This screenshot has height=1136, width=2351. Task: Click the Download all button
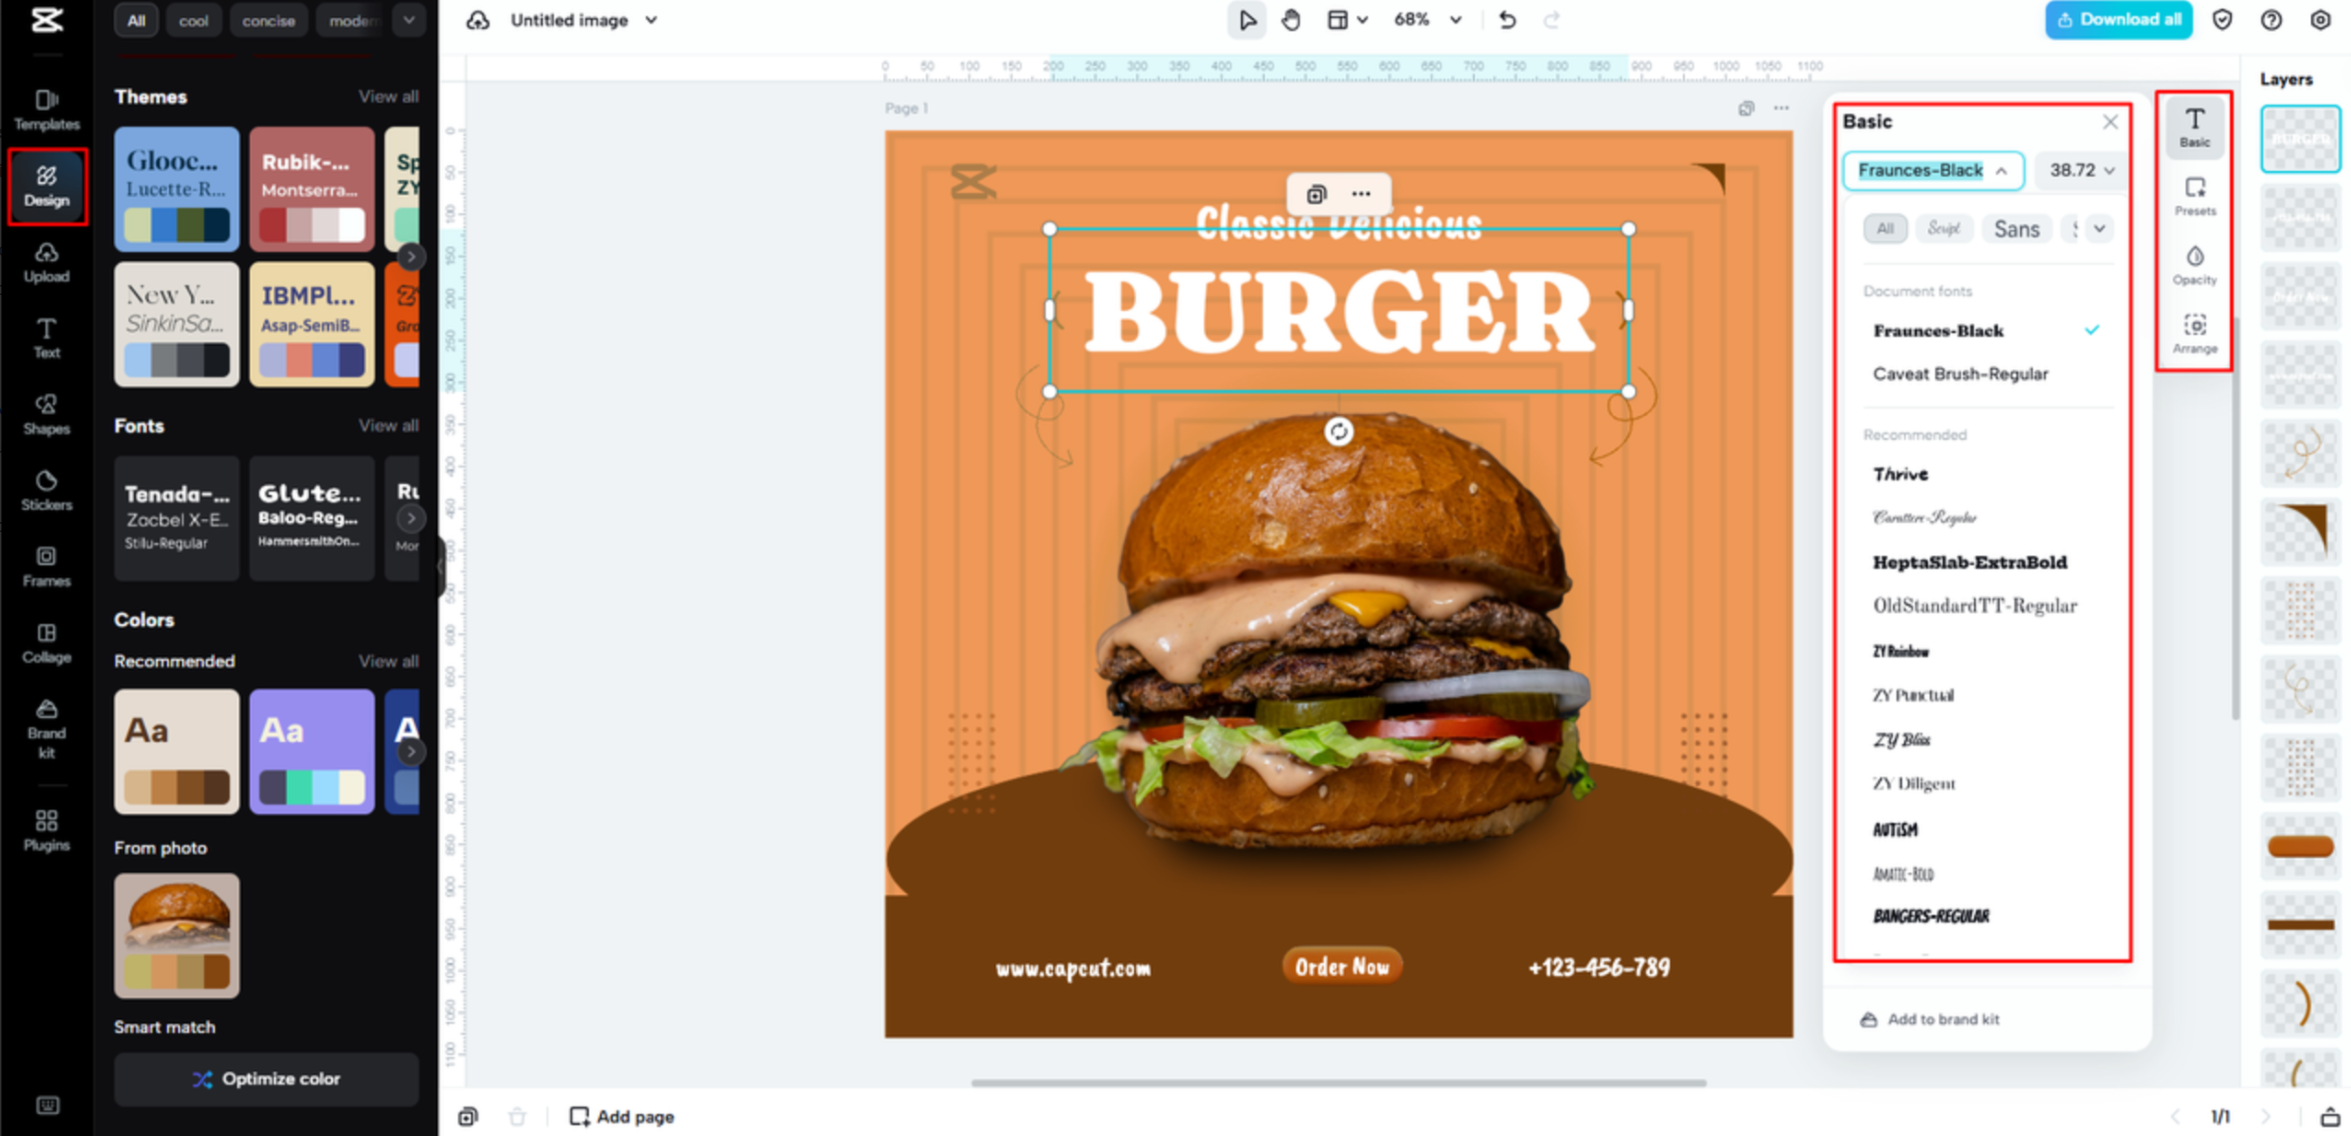pos(2118,19)
